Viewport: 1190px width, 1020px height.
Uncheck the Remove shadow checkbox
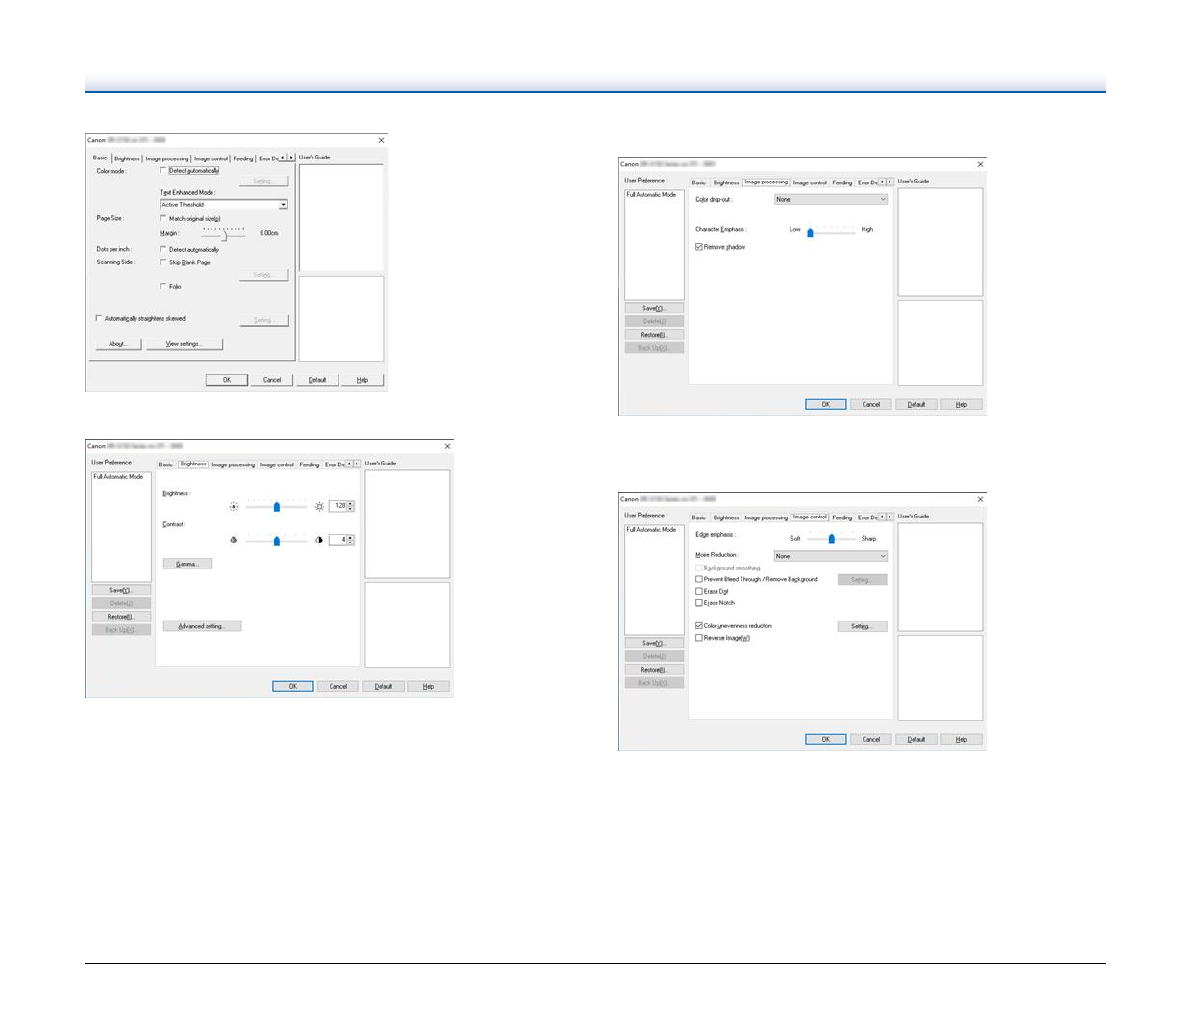tap(699, 247)
